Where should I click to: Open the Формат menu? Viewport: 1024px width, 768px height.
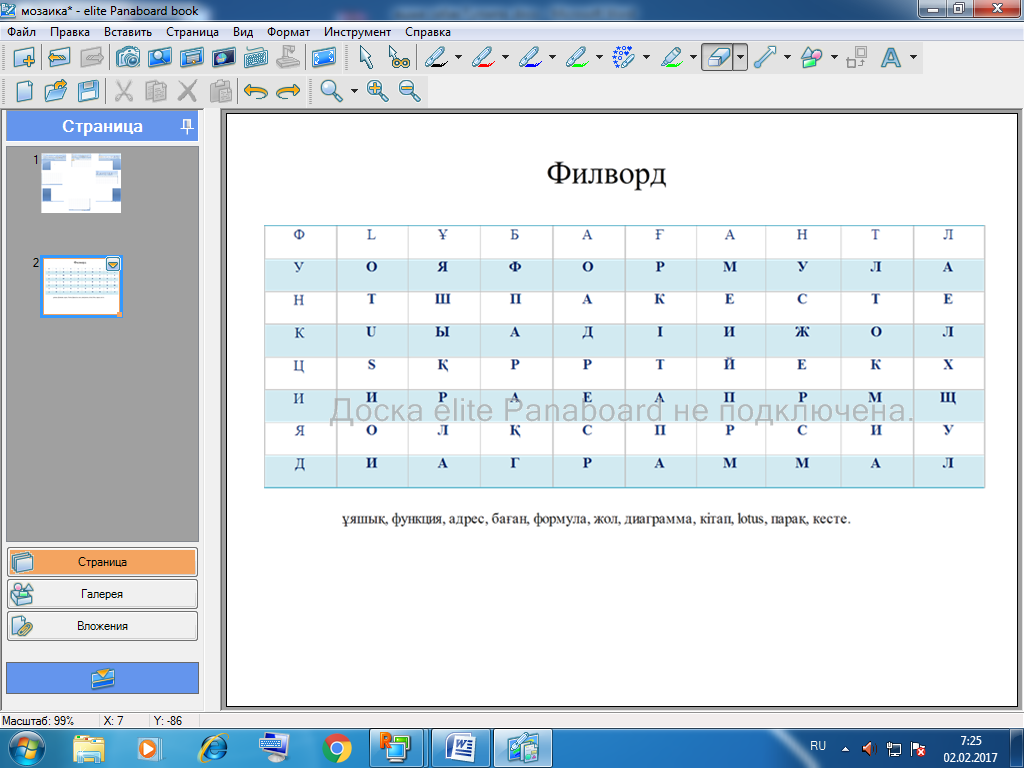coord(288,32)
